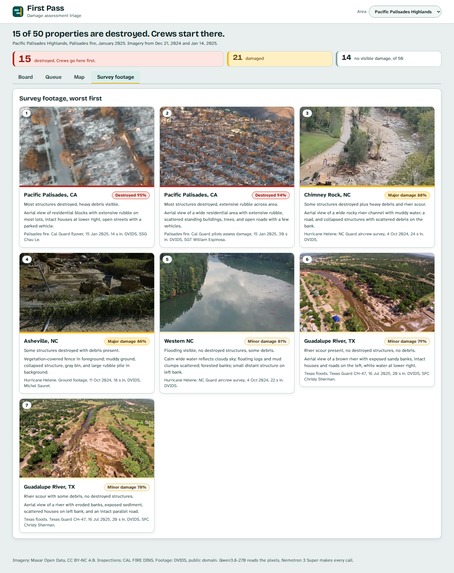Screen dimensions: 454x573
Task: Open the Area dropdown Pacific Palisades Highlands
Action: [405, 12]
